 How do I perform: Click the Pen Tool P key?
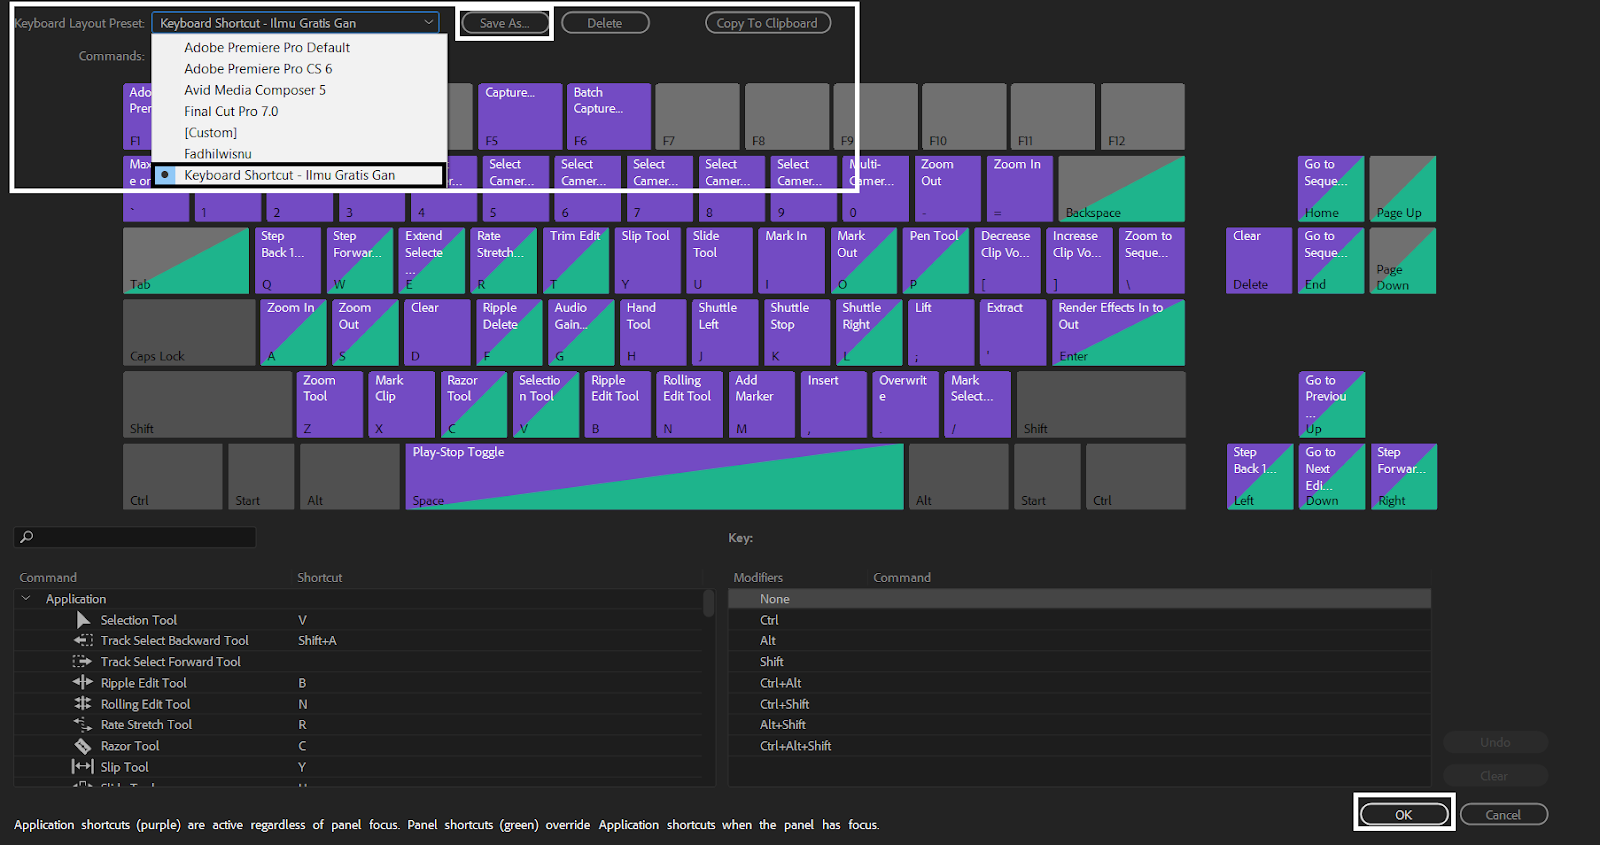[x=935, y=261]
